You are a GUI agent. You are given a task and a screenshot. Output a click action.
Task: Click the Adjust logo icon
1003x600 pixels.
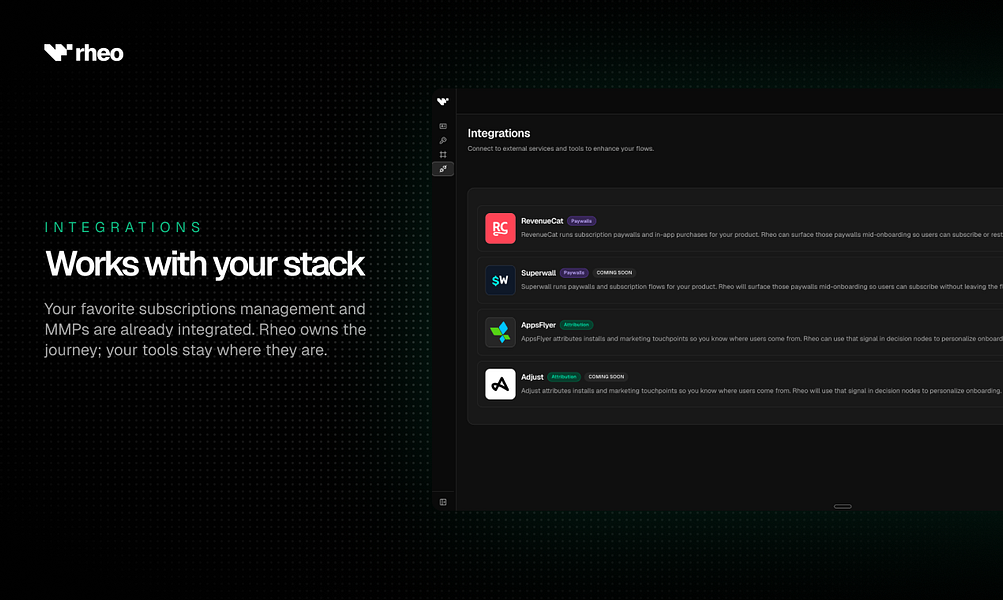coord(500,384)
